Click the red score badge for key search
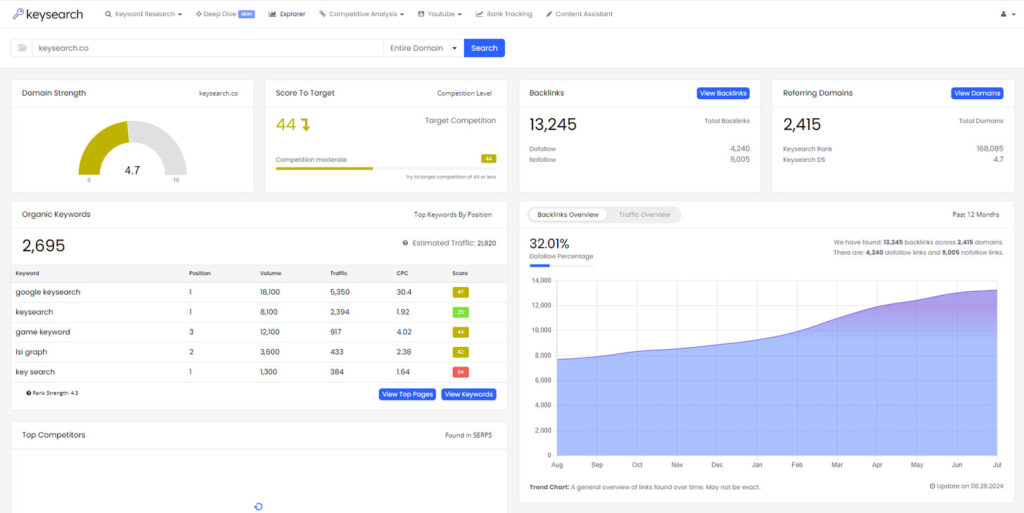The image size is (1024, 513). (460, 372)
